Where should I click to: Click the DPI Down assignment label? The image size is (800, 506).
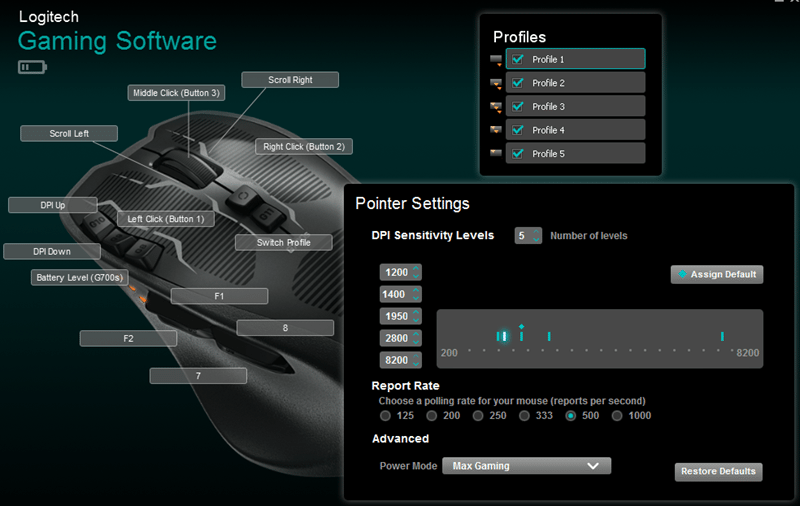pos(52,251)
